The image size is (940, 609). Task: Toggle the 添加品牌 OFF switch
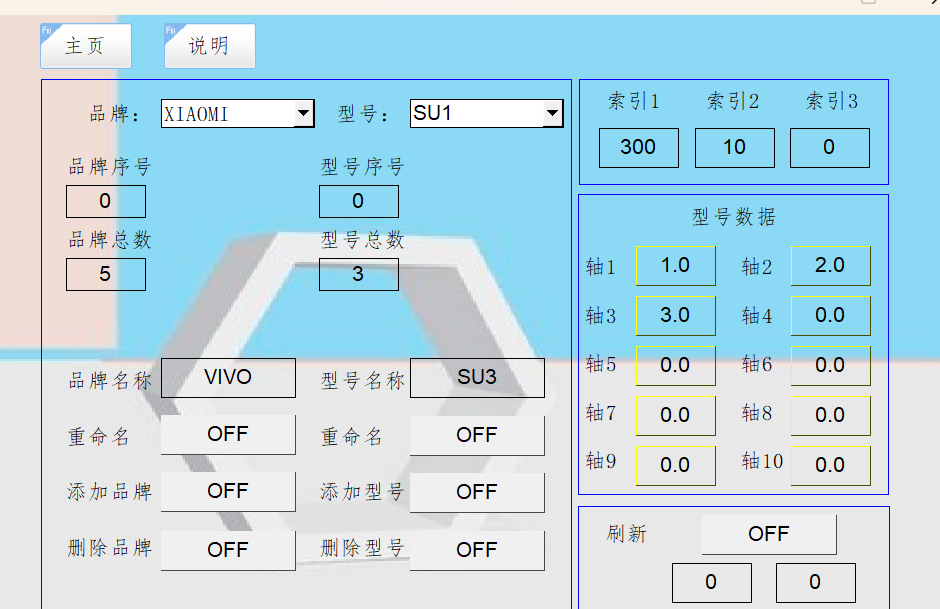point(228,492)
